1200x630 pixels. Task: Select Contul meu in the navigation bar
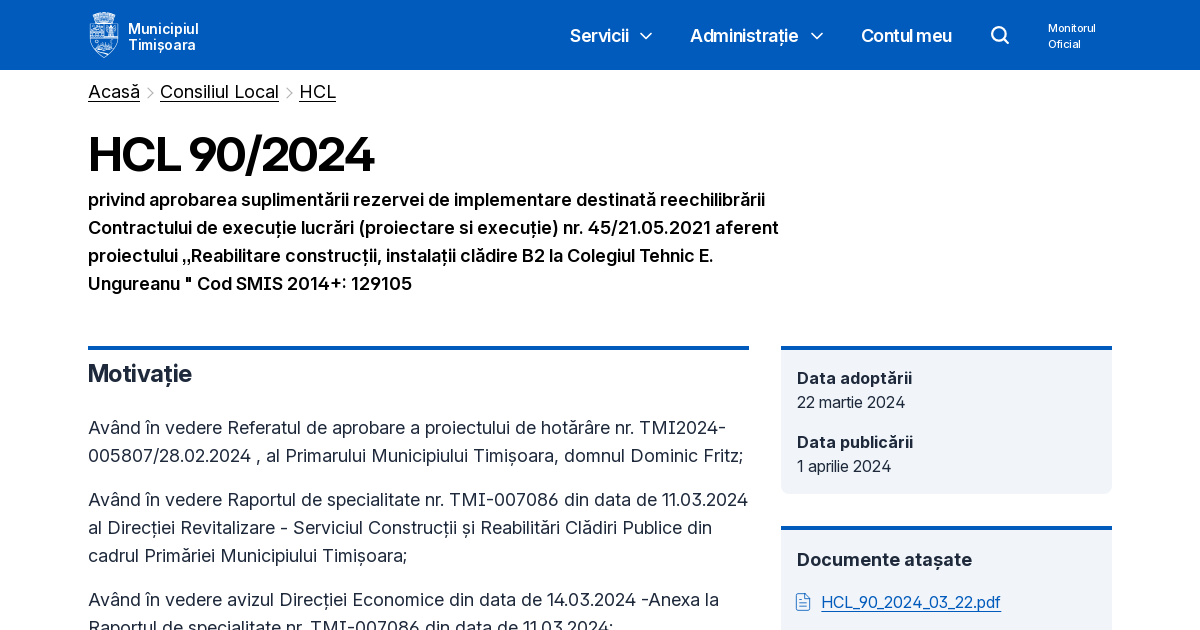pyautogui.click(x=906, y=36)
